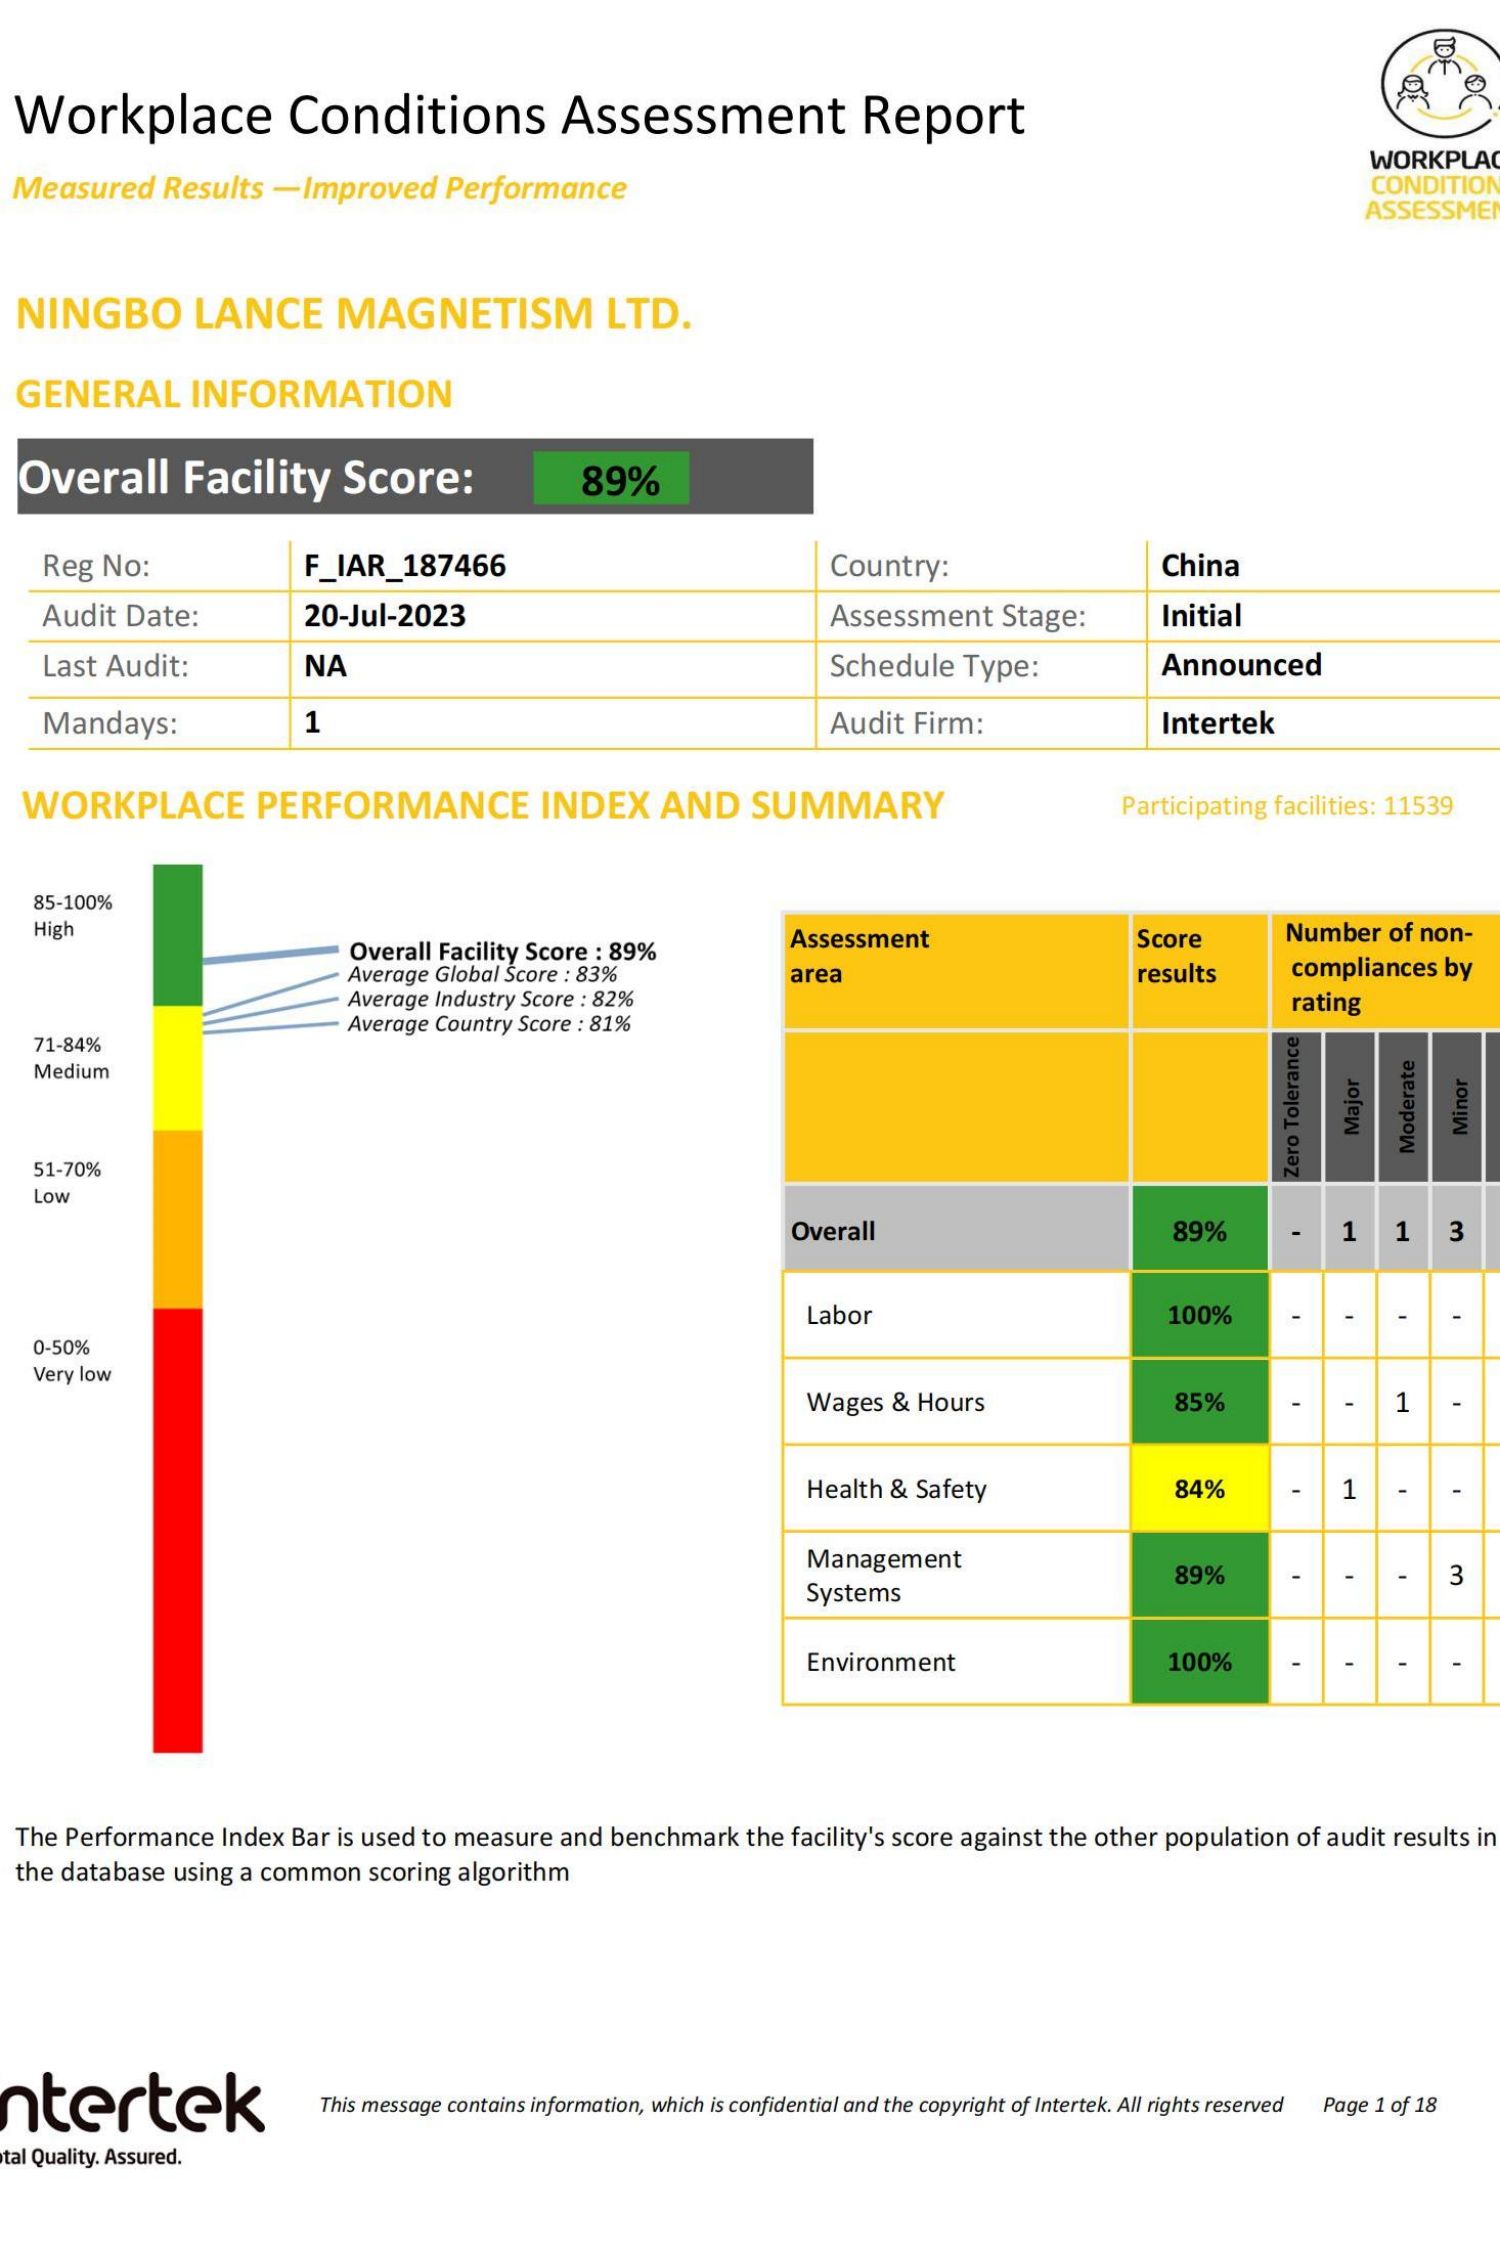
Task: Click the confidentiality notice in the footer
Action: [x=801, y=2104]
